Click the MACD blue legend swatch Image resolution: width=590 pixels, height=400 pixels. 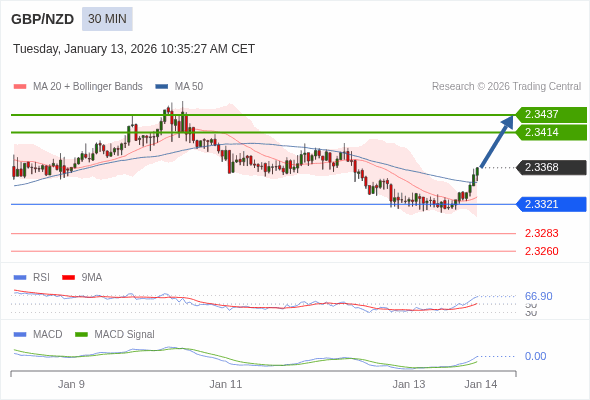coord(20,335)
